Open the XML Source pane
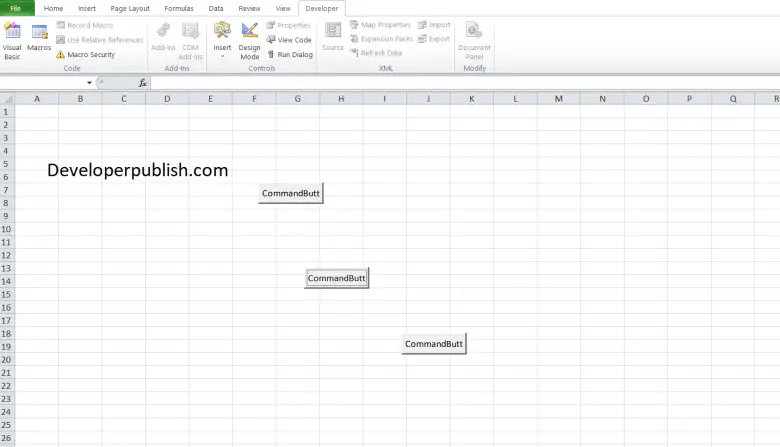This screenshot has width=780, height=447. click(x=332, y=37)
